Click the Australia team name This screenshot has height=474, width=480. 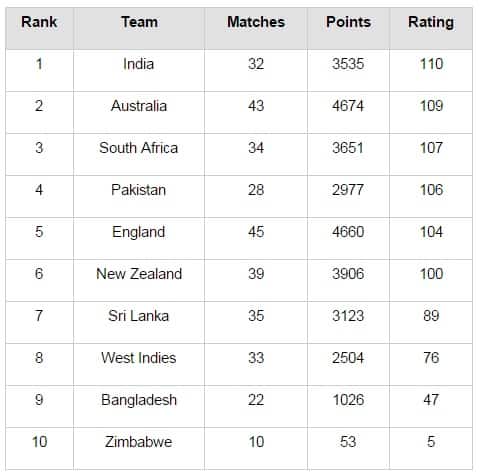tap(139, 106)
